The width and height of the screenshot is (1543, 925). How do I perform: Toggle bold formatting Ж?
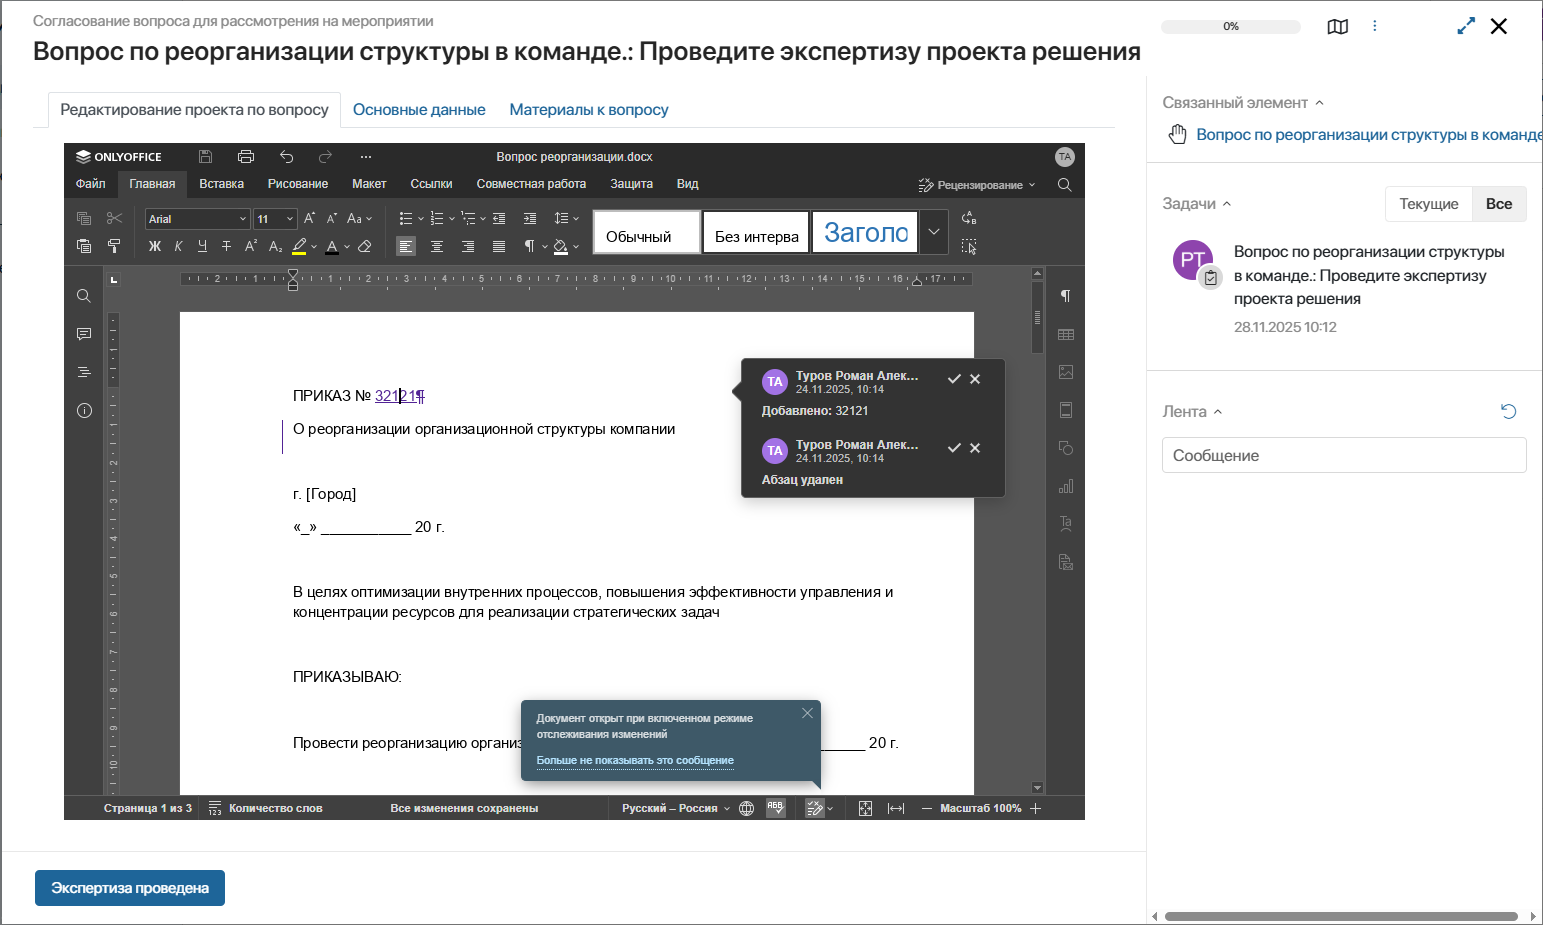point(155,246)
